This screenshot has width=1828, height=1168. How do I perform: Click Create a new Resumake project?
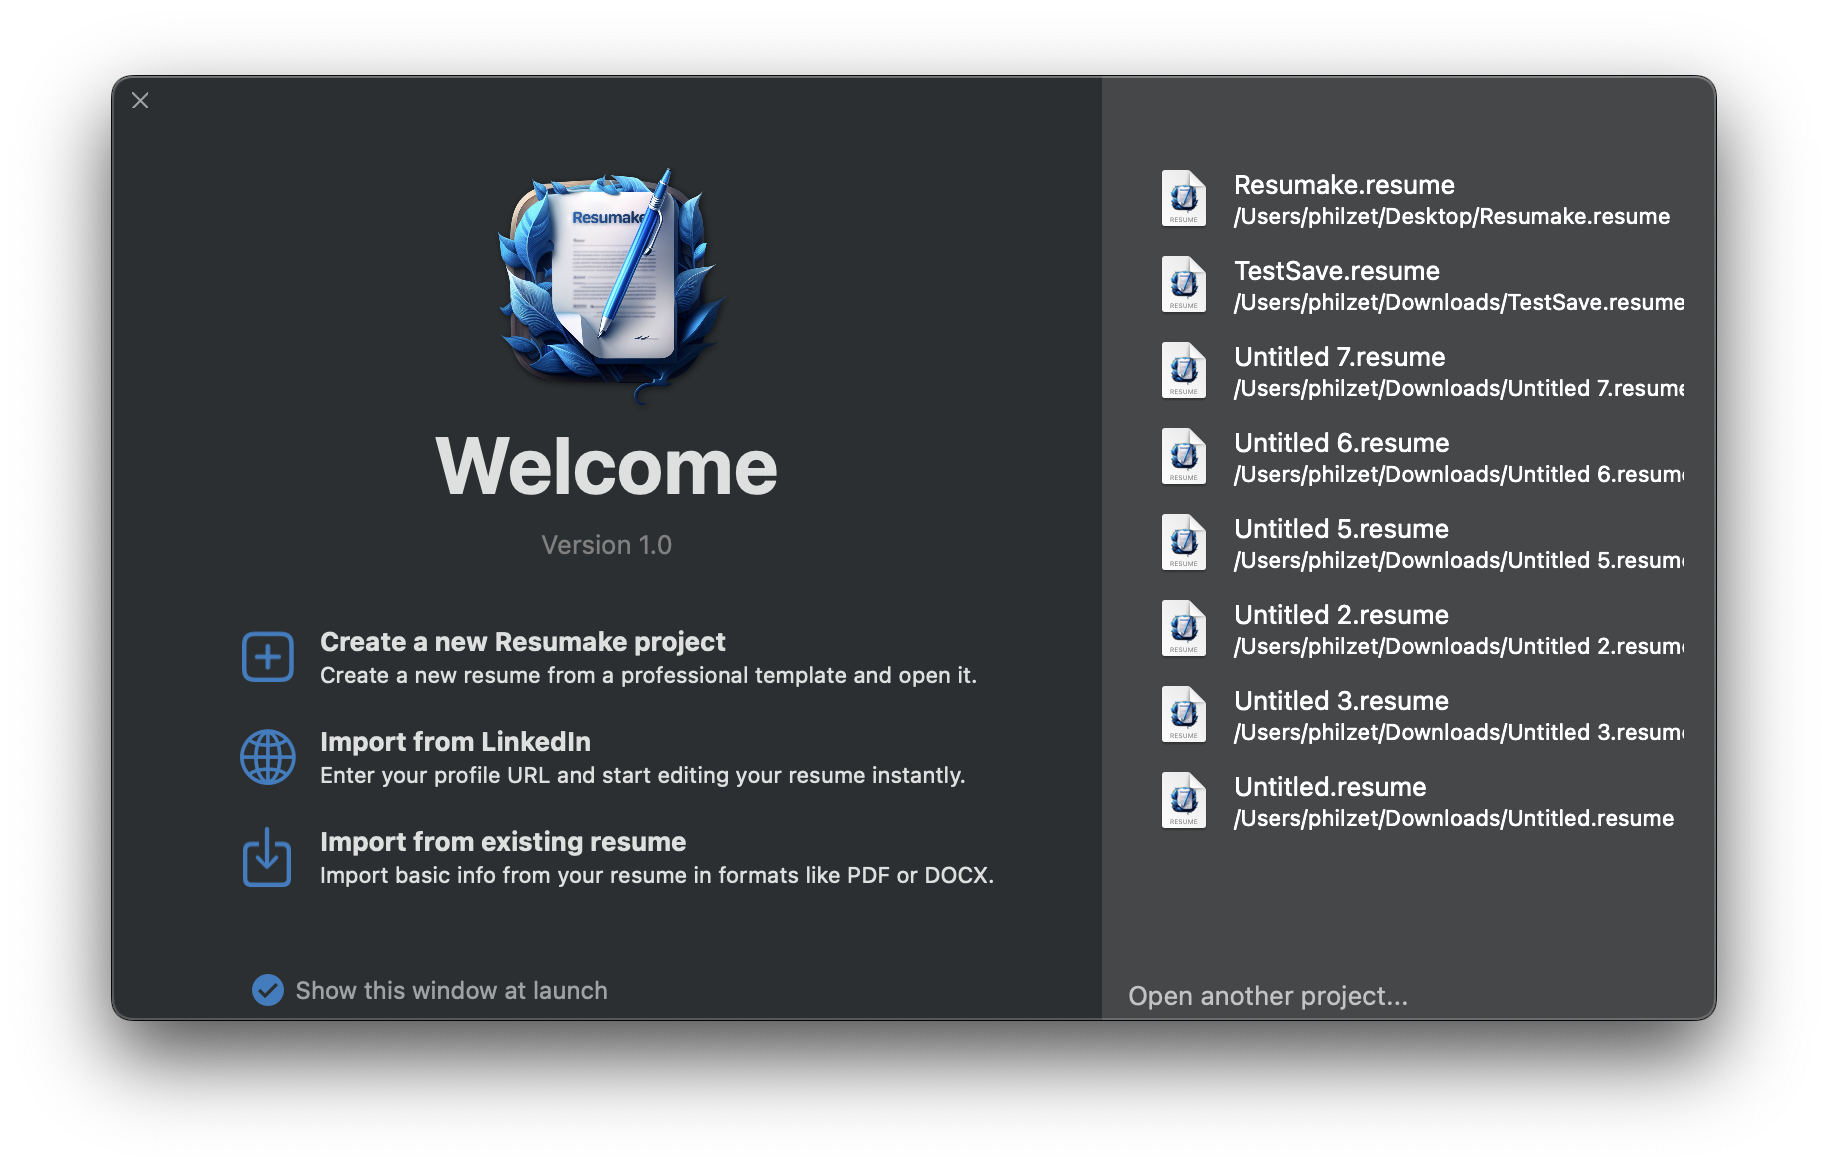(522, 642)
